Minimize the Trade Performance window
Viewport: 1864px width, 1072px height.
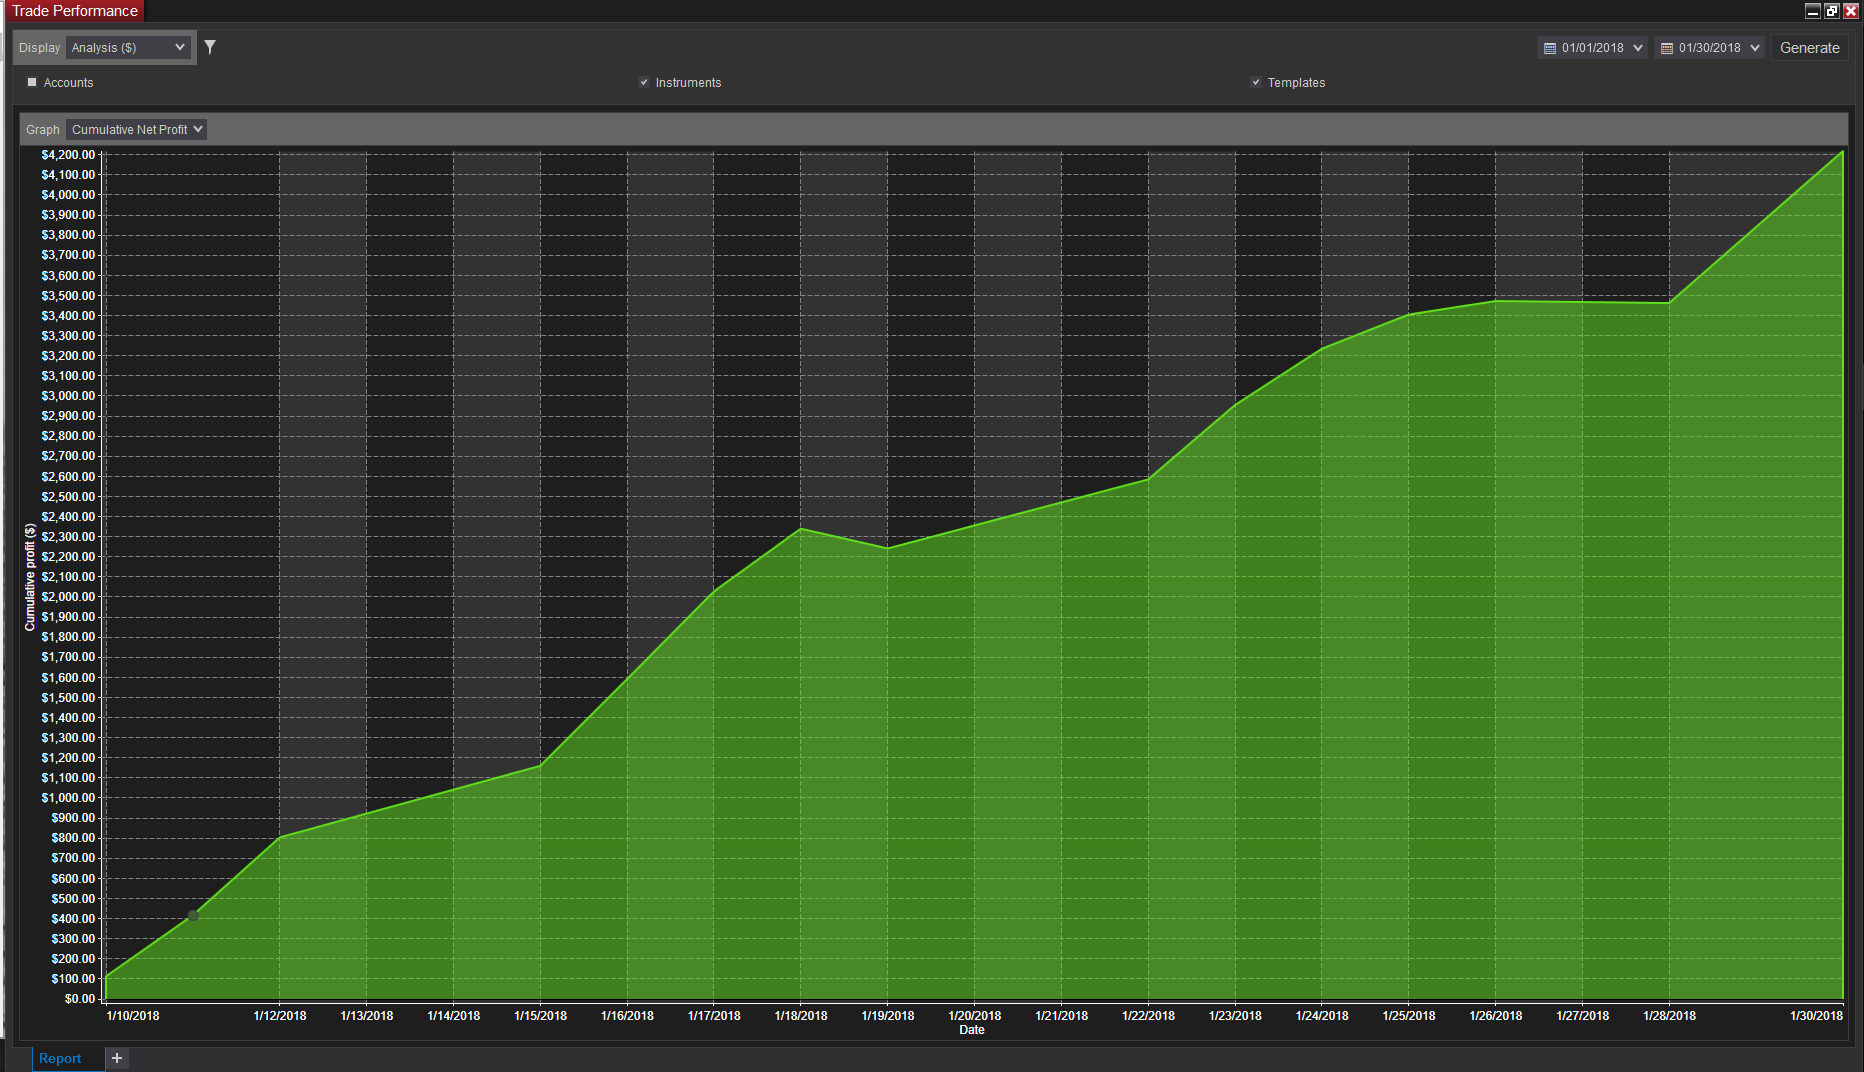[x=1812, y=11]
